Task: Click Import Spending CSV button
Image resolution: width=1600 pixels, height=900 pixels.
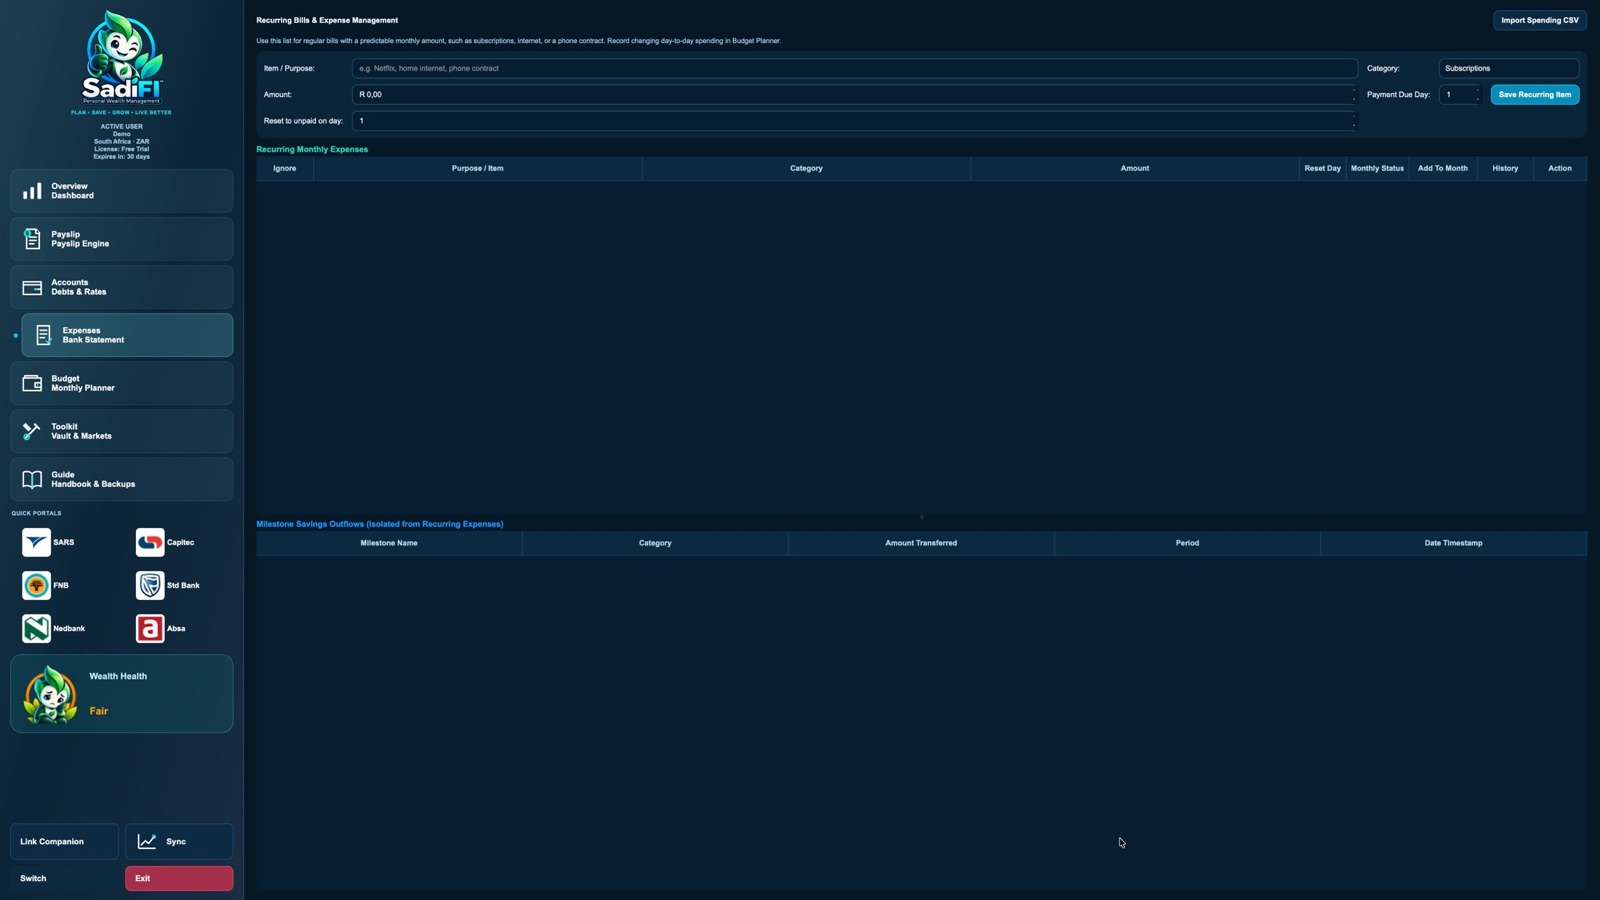Action: pyautogui.click(x=1540, y=20)
